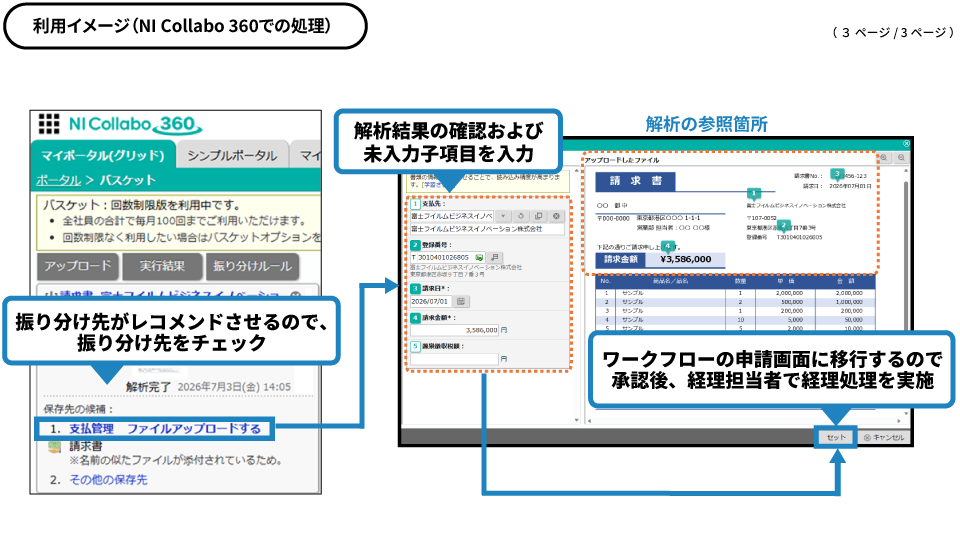Close the analysis dialog with top-right x
Viewport: 960px width, 540px height.
click(x=906, y=144)
